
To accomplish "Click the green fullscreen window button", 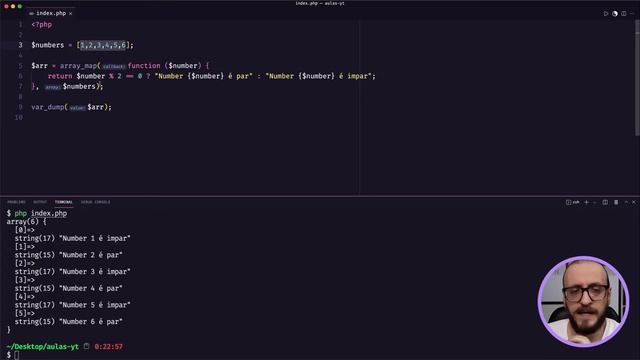I will pos(20,6).
